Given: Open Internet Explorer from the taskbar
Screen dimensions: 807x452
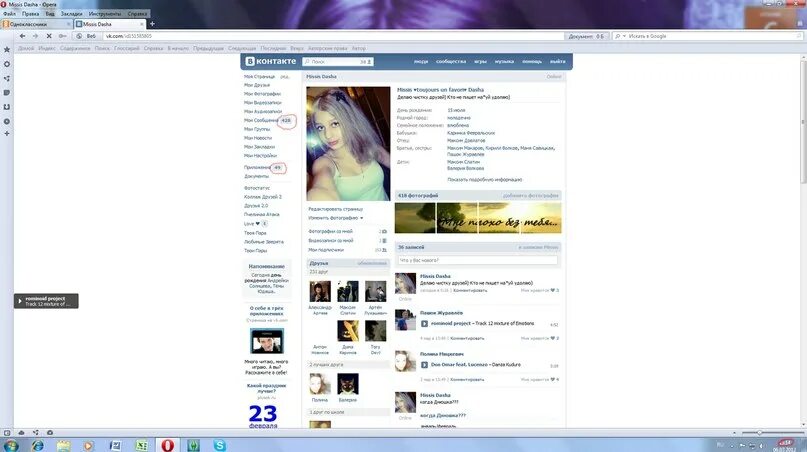Looking at the screenshot, I should (x=38, y=445).
